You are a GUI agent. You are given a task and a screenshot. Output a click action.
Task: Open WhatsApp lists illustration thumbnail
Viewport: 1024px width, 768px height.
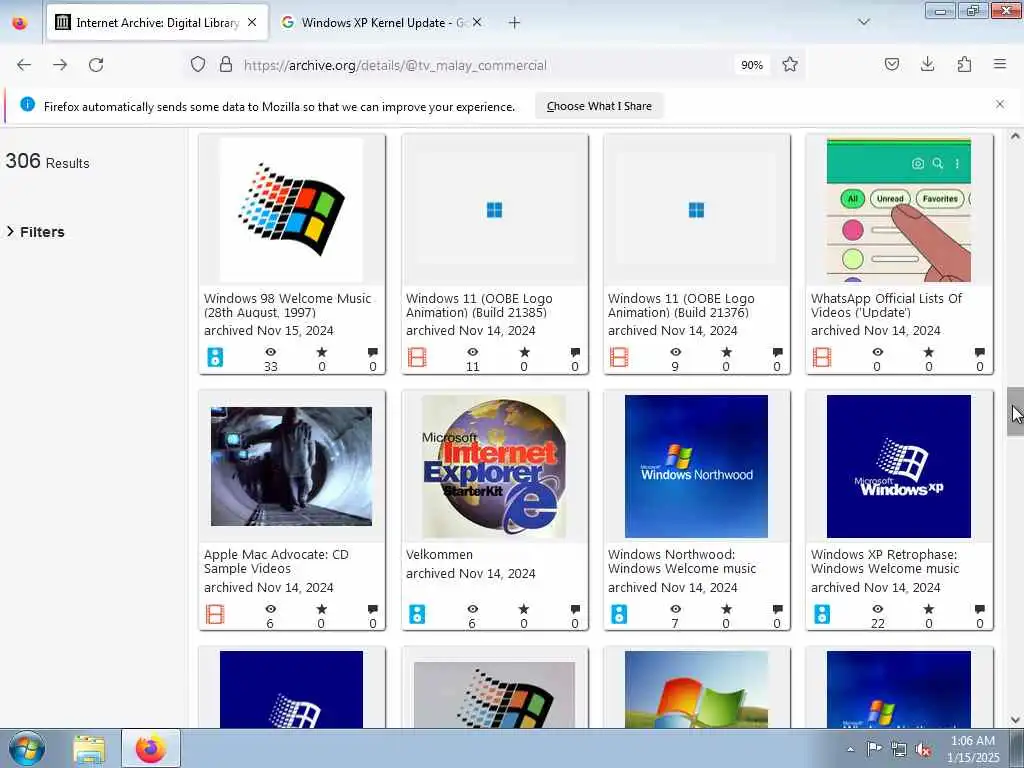pyautogui.click(x=899, y=209)
